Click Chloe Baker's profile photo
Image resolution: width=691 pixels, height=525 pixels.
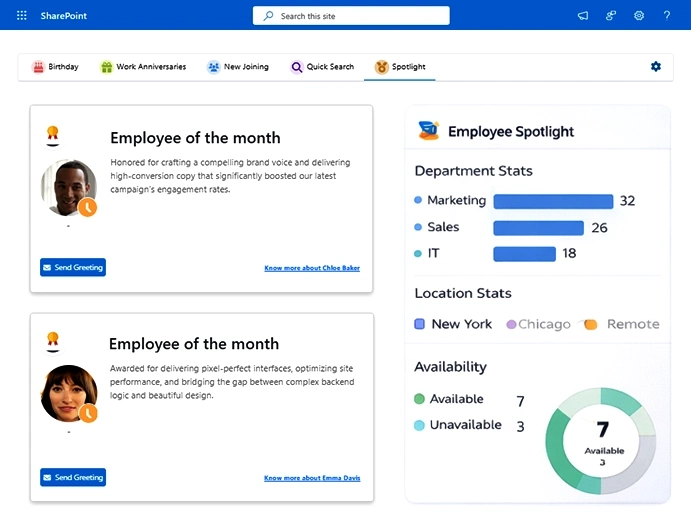pyautogui.click(x=68, y=187)
